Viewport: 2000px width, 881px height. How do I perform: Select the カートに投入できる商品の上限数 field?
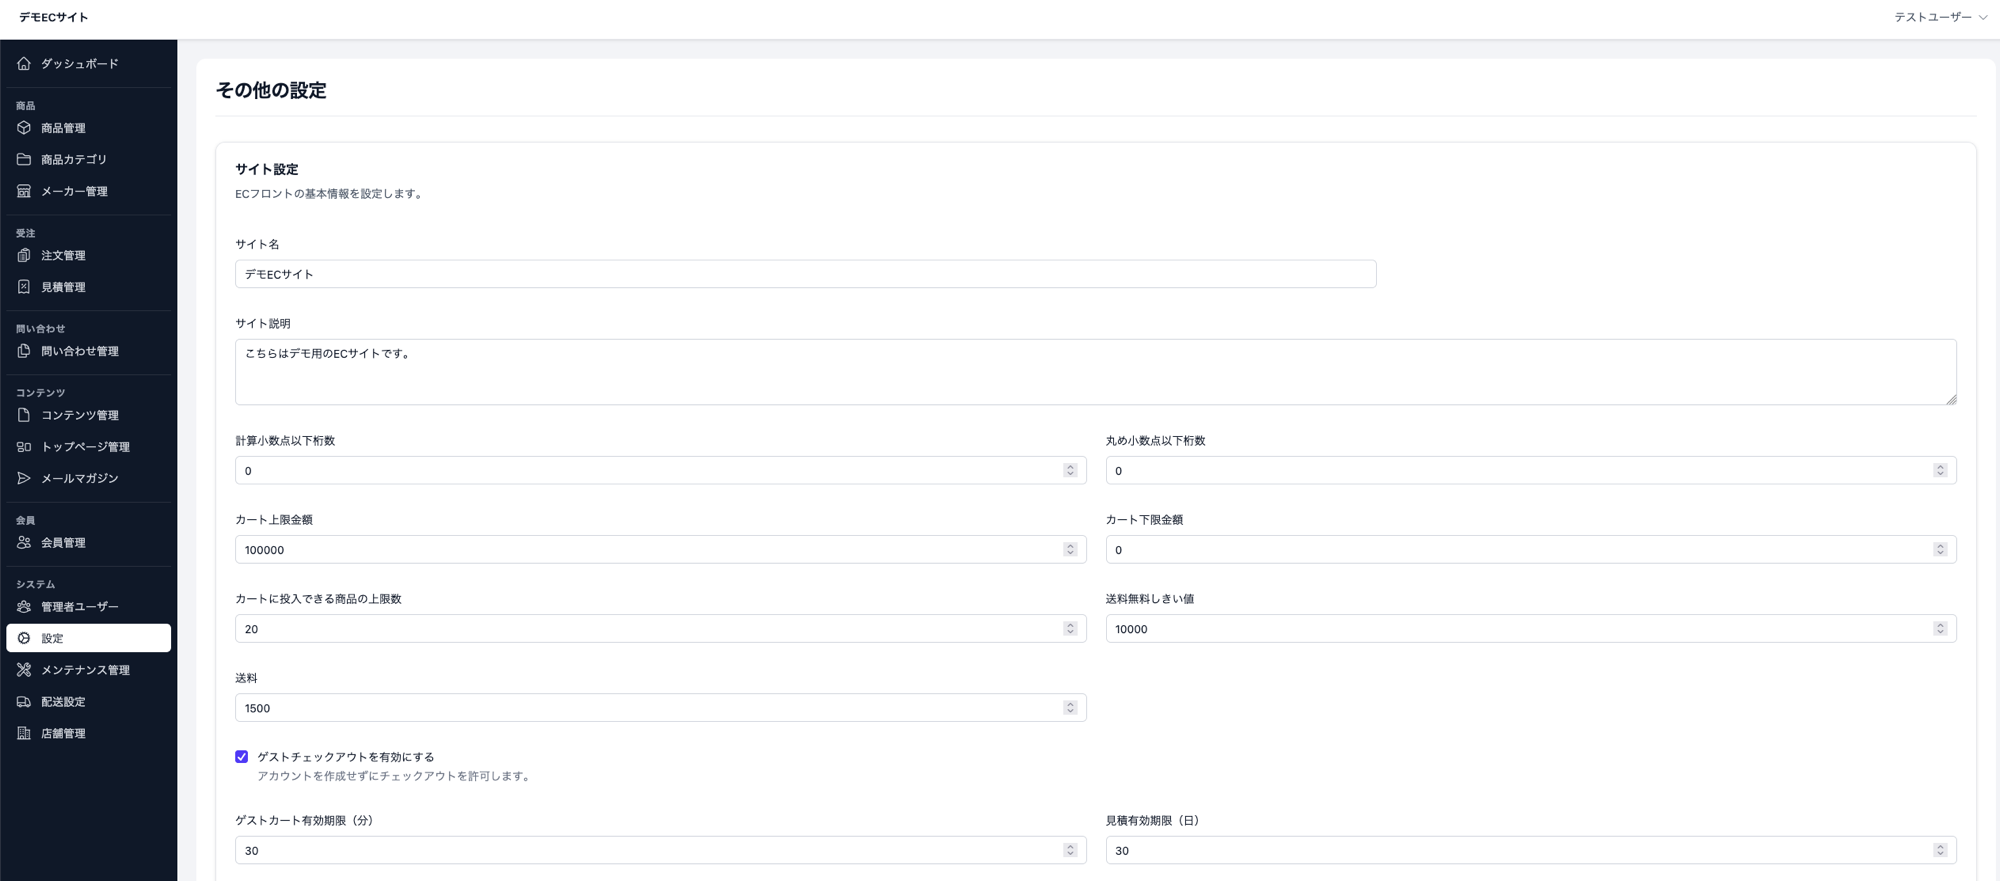[660, 628]
